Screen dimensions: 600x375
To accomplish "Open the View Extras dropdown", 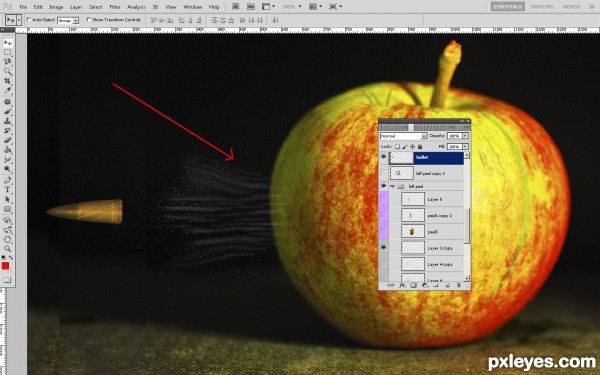I will point(268,7).
